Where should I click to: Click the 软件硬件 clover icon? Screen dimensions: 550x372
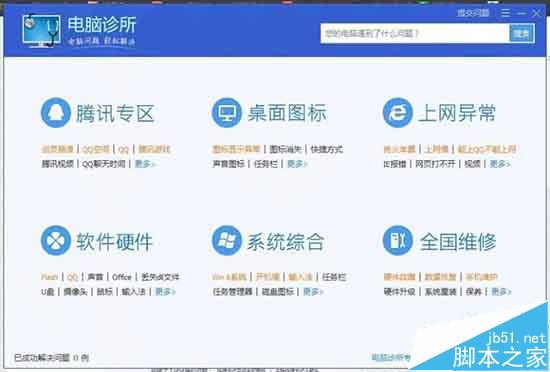[x=56, y=241]
